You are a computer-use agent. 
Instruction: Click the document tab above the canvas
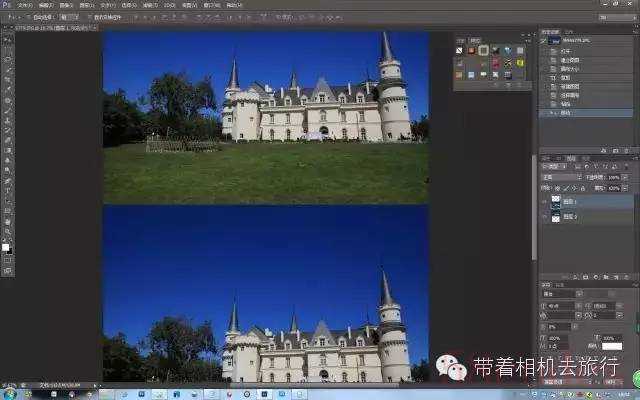point(55,27)
